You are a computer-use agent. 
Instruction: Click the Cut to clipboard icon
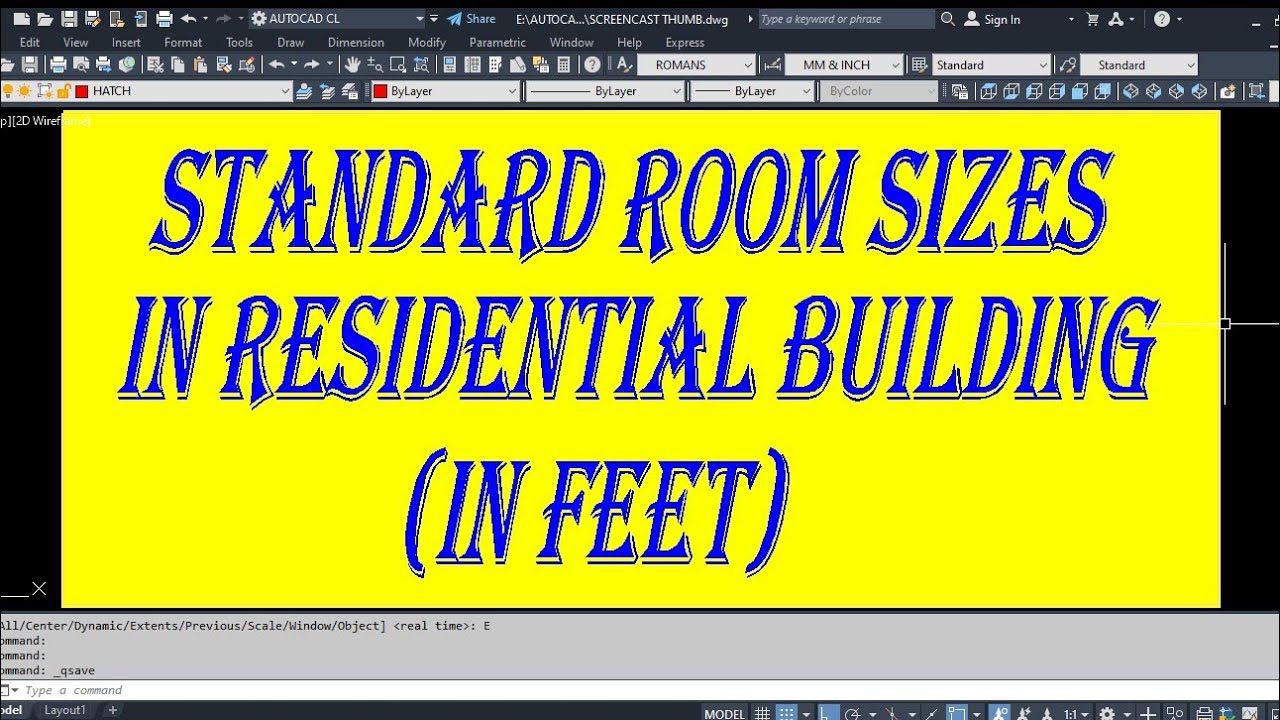point(155,65)
